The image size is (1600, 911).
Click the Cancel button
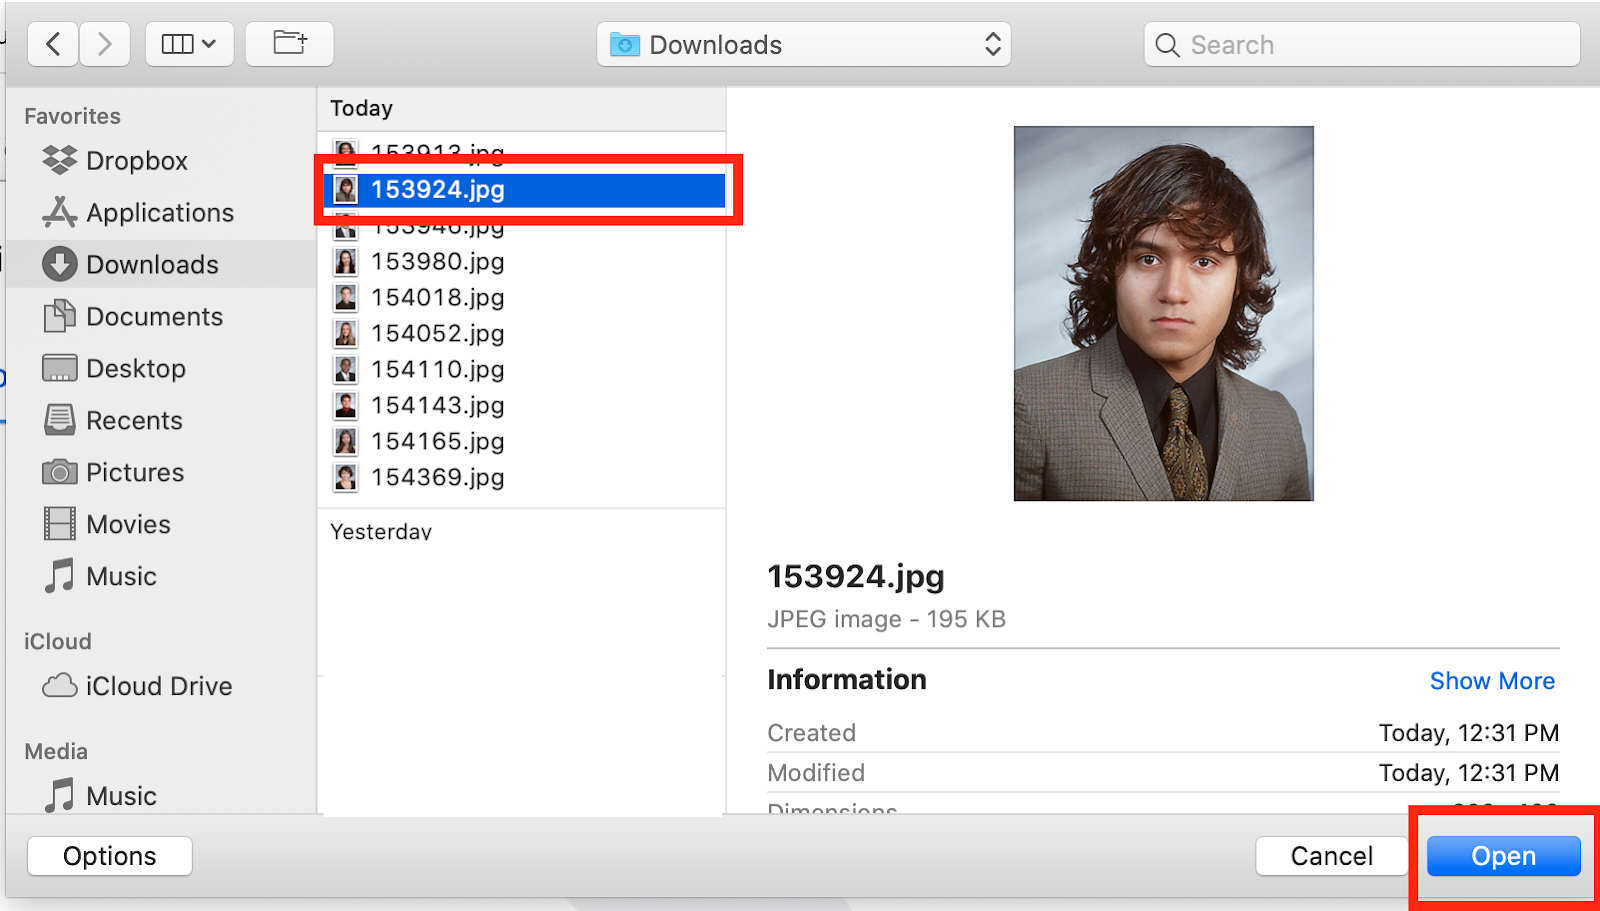pos(1332,856)
